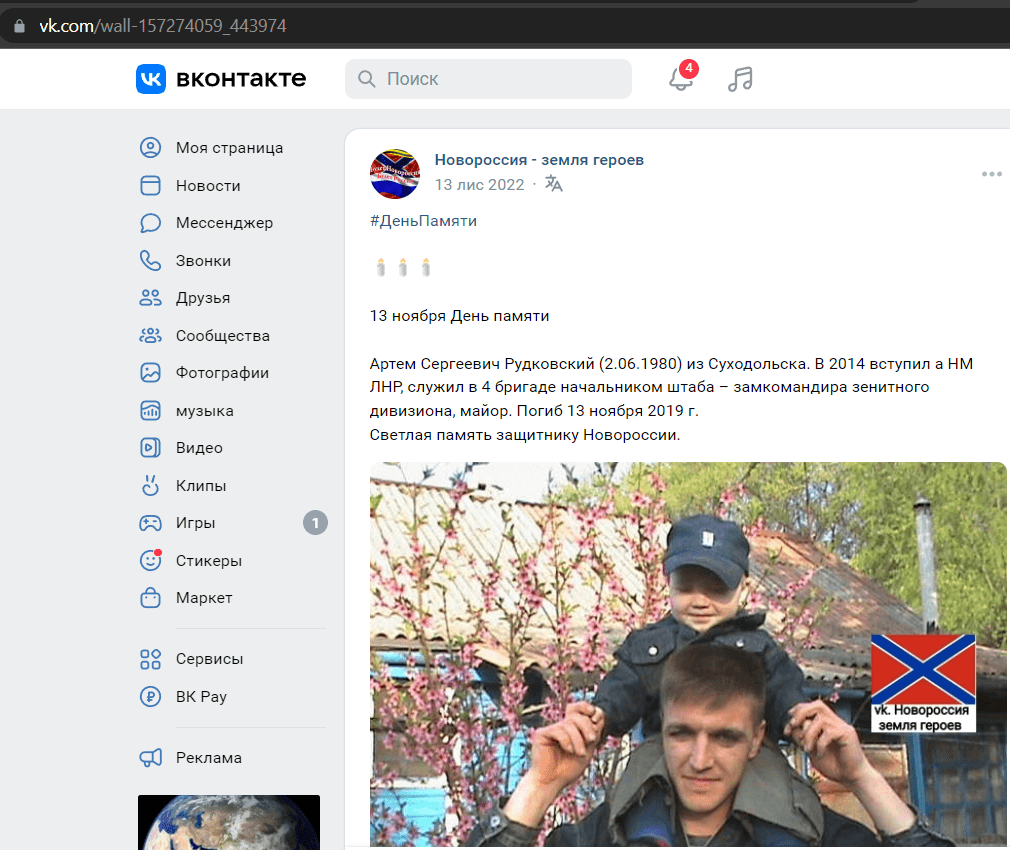Viewport: 1010px width, 850px height.
Task: Click the VK logo icon
Action: [x=151, y=79]
